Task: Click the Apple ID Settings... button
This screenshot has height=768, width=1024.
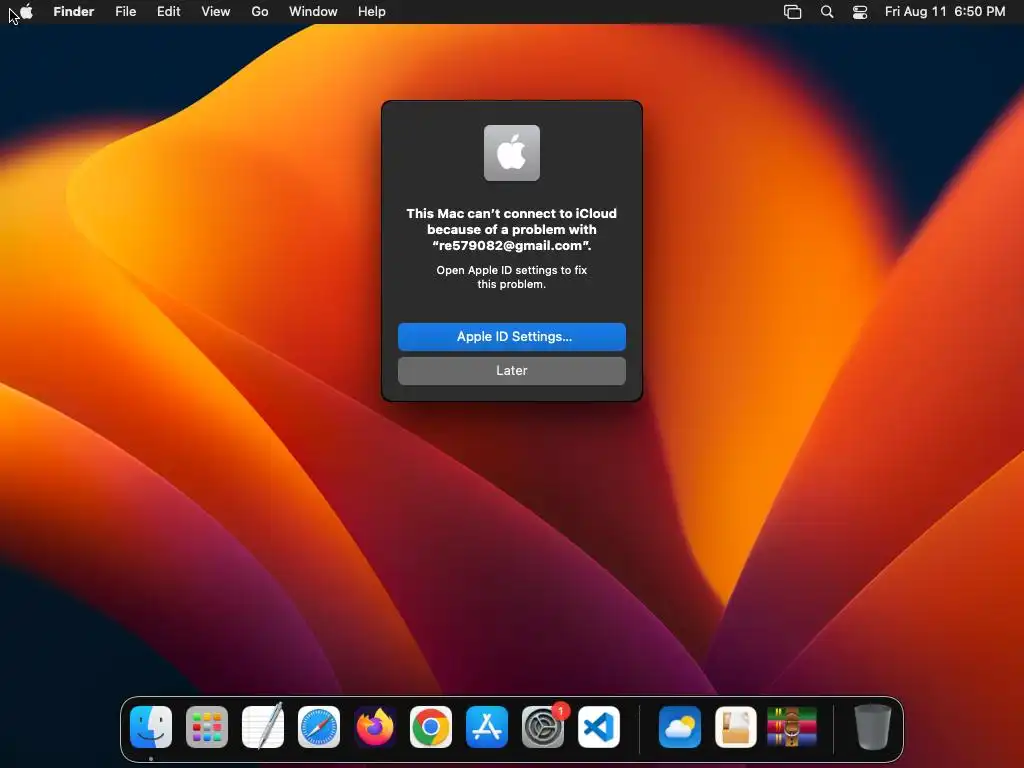Action: [512, 337]
